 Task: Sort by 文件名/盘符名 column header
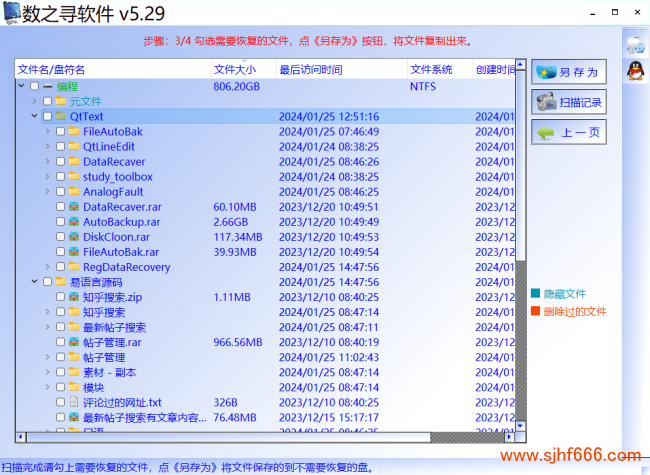tap(113, 69)
